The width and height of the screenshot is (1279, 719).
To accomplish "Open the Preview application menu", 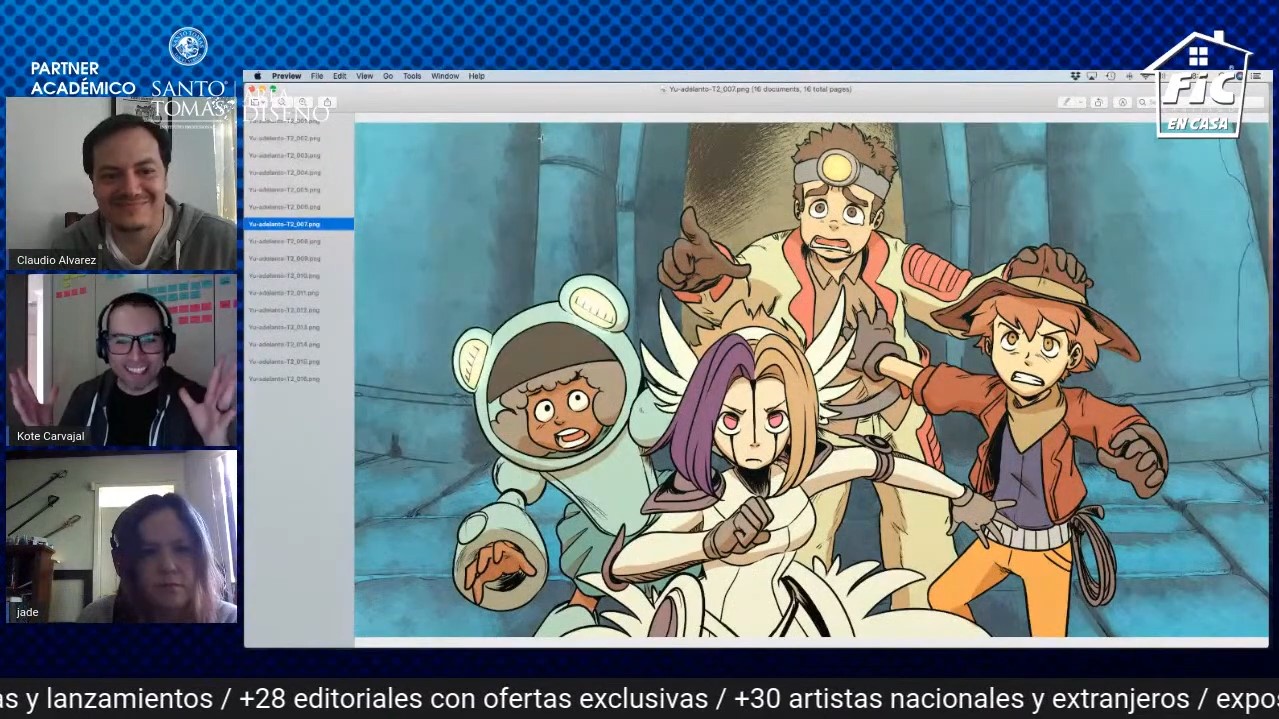I will [286, 76].
